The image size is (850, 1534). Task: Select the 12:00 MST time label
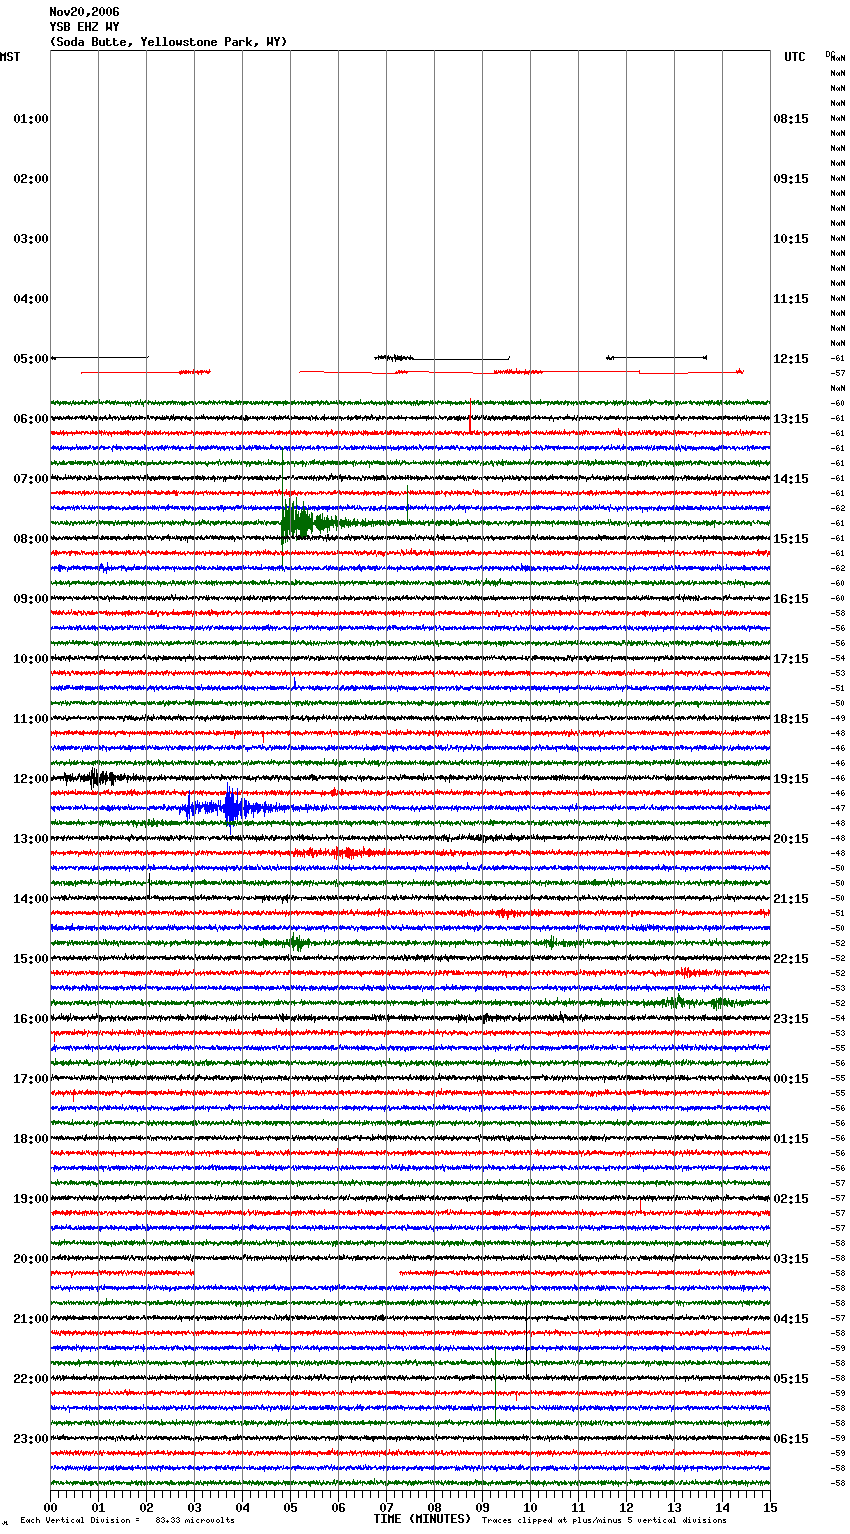coord(31,779)
